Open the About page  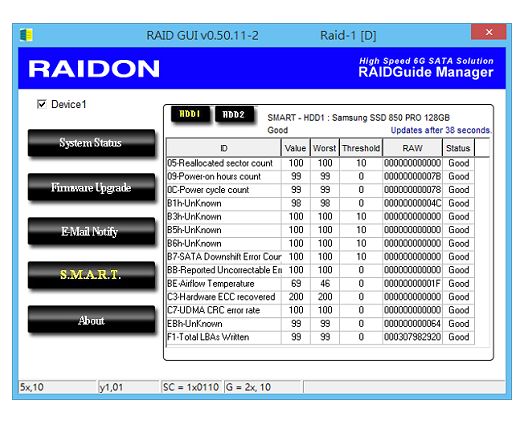[x=91, y=319]
